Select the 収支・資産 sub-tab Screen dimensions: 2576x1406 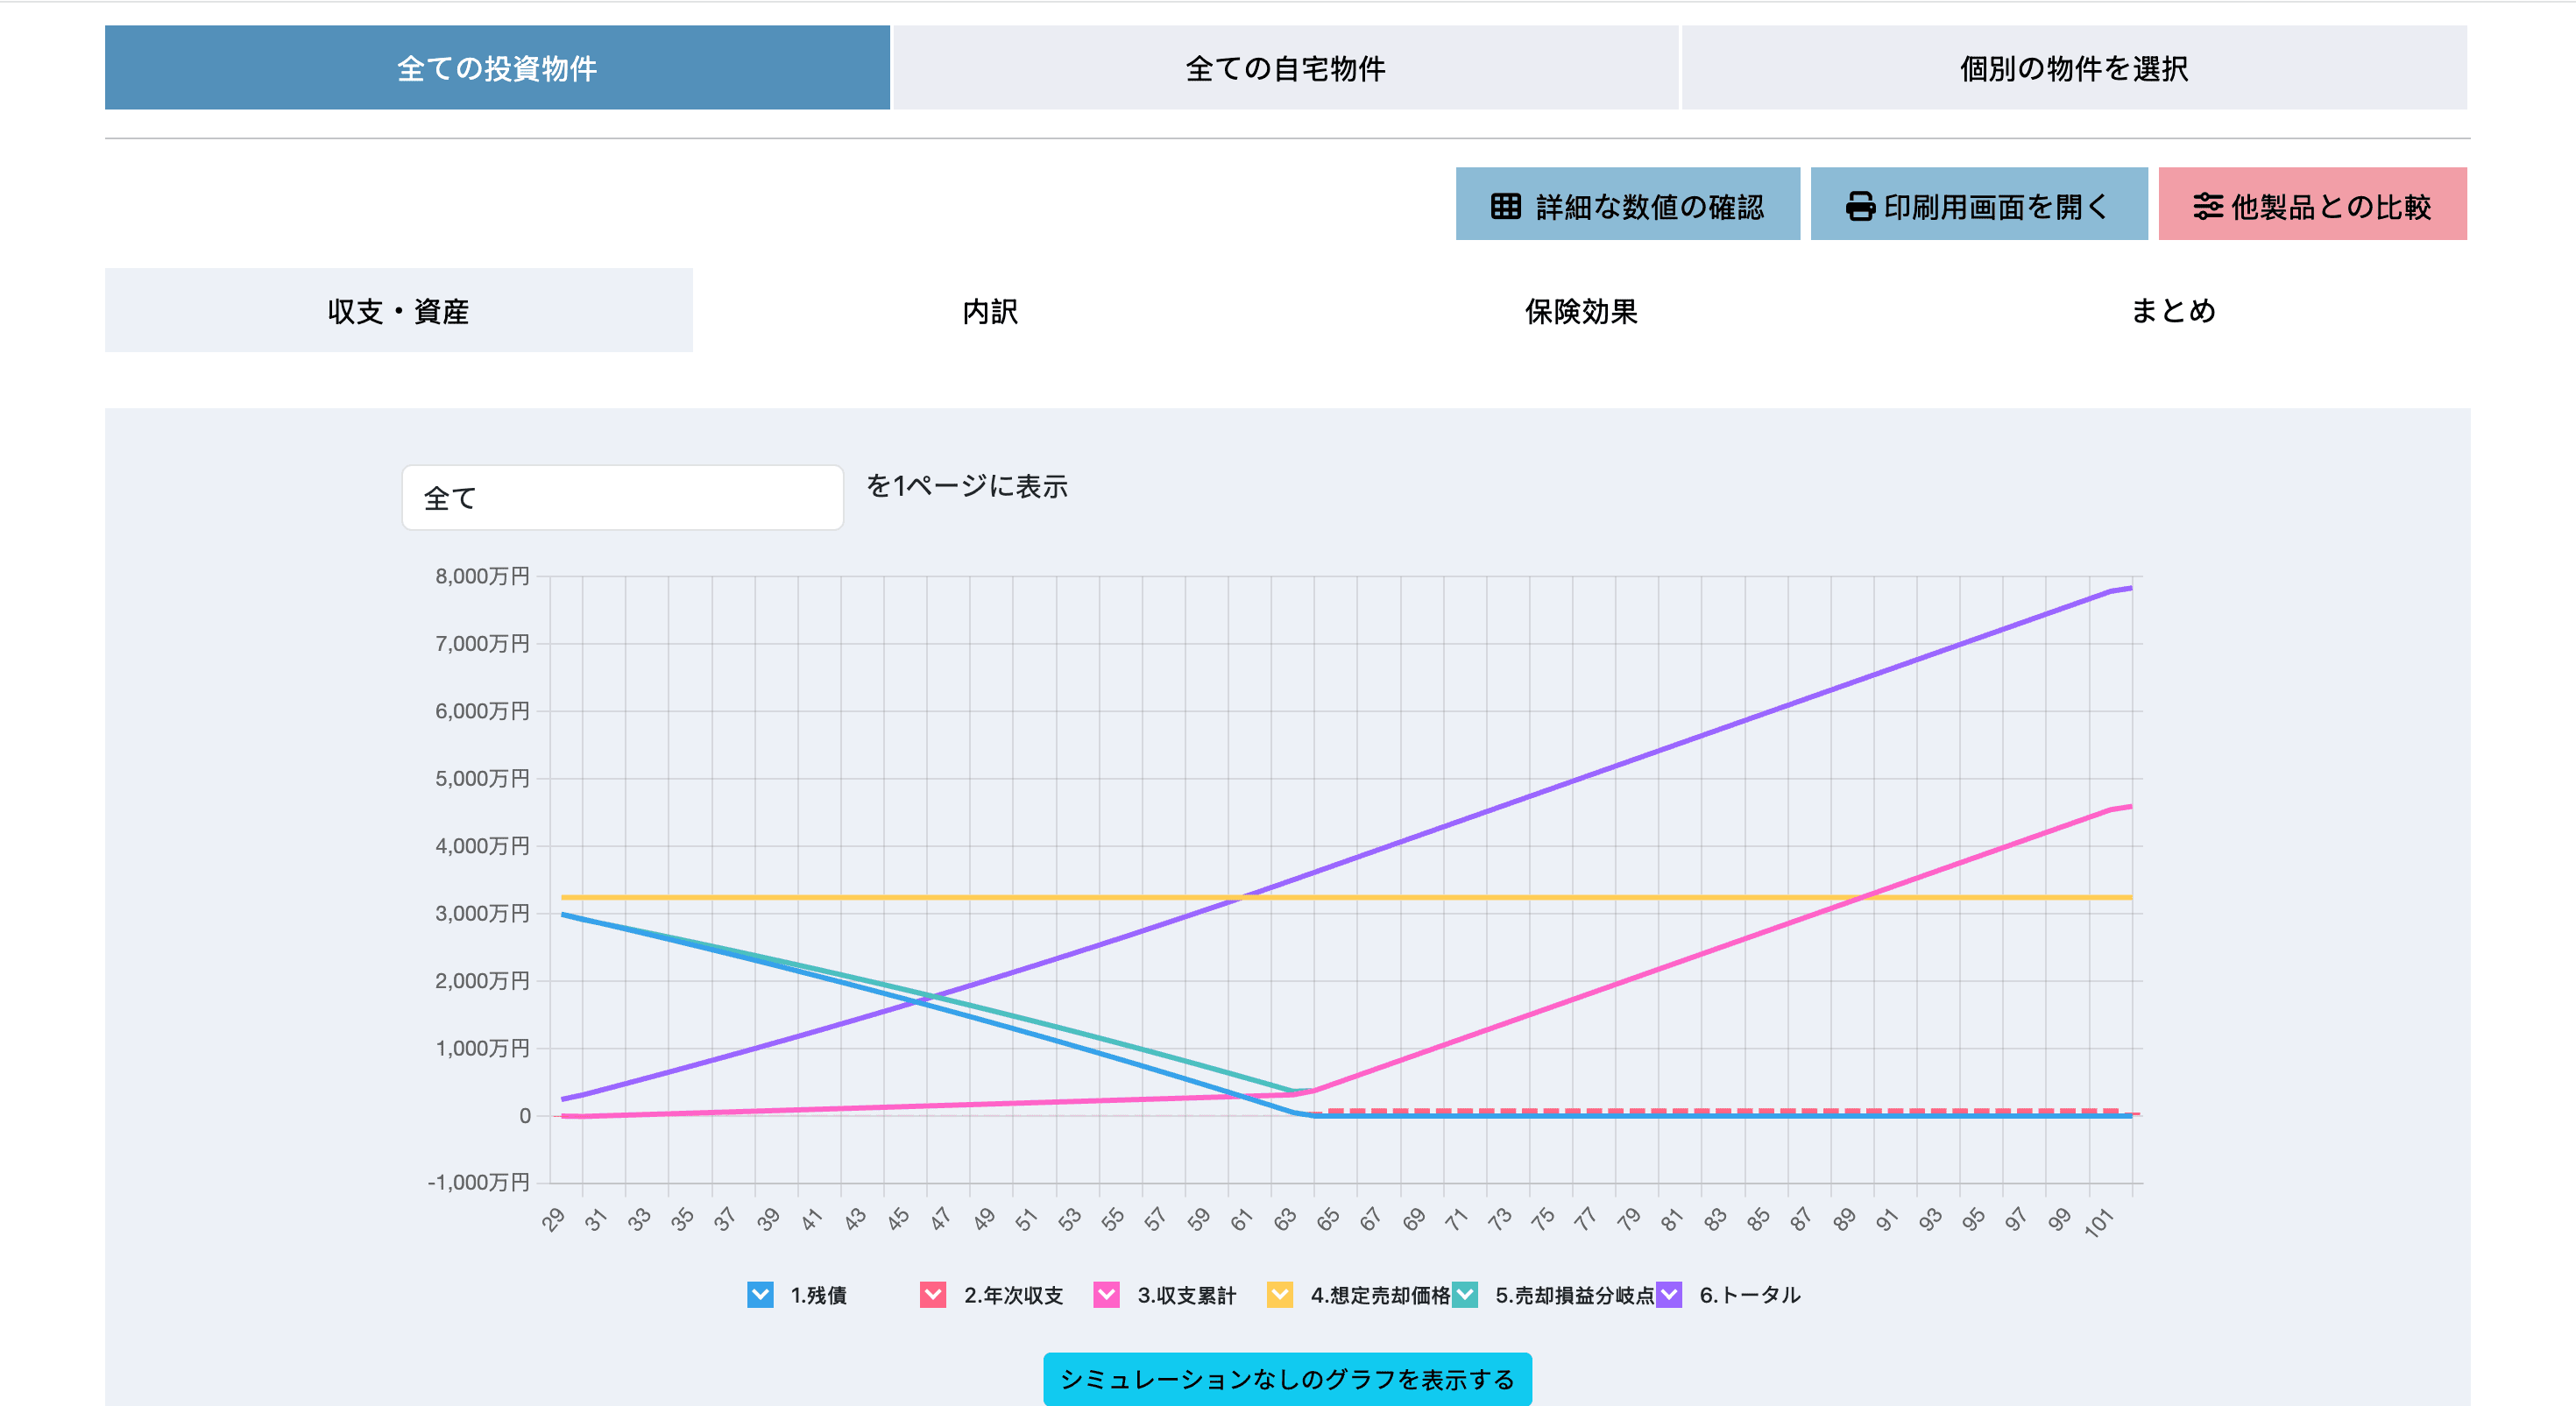tap(399, 310)
